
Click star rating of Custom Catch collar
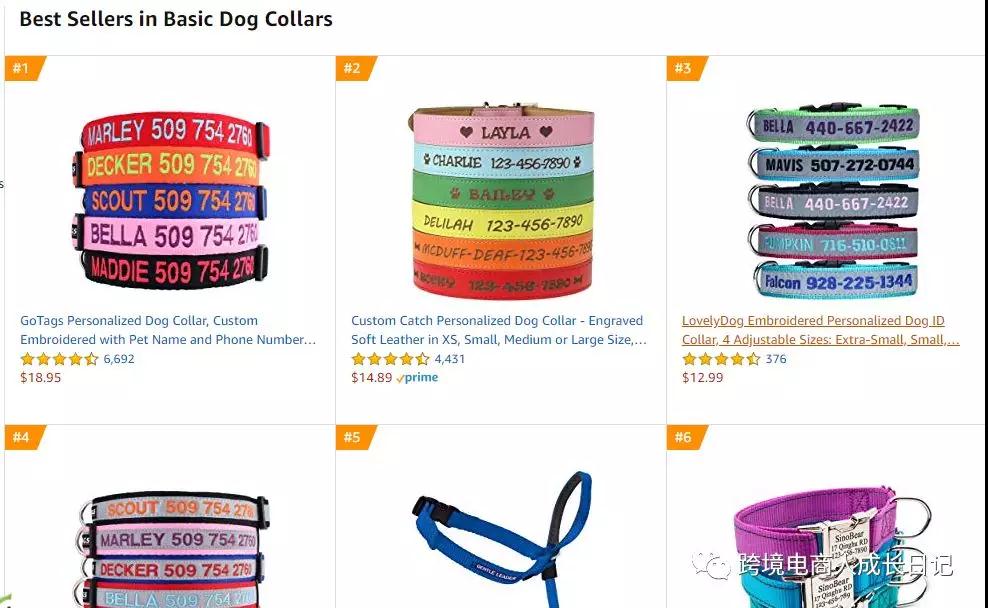click(x=390, y=359)
